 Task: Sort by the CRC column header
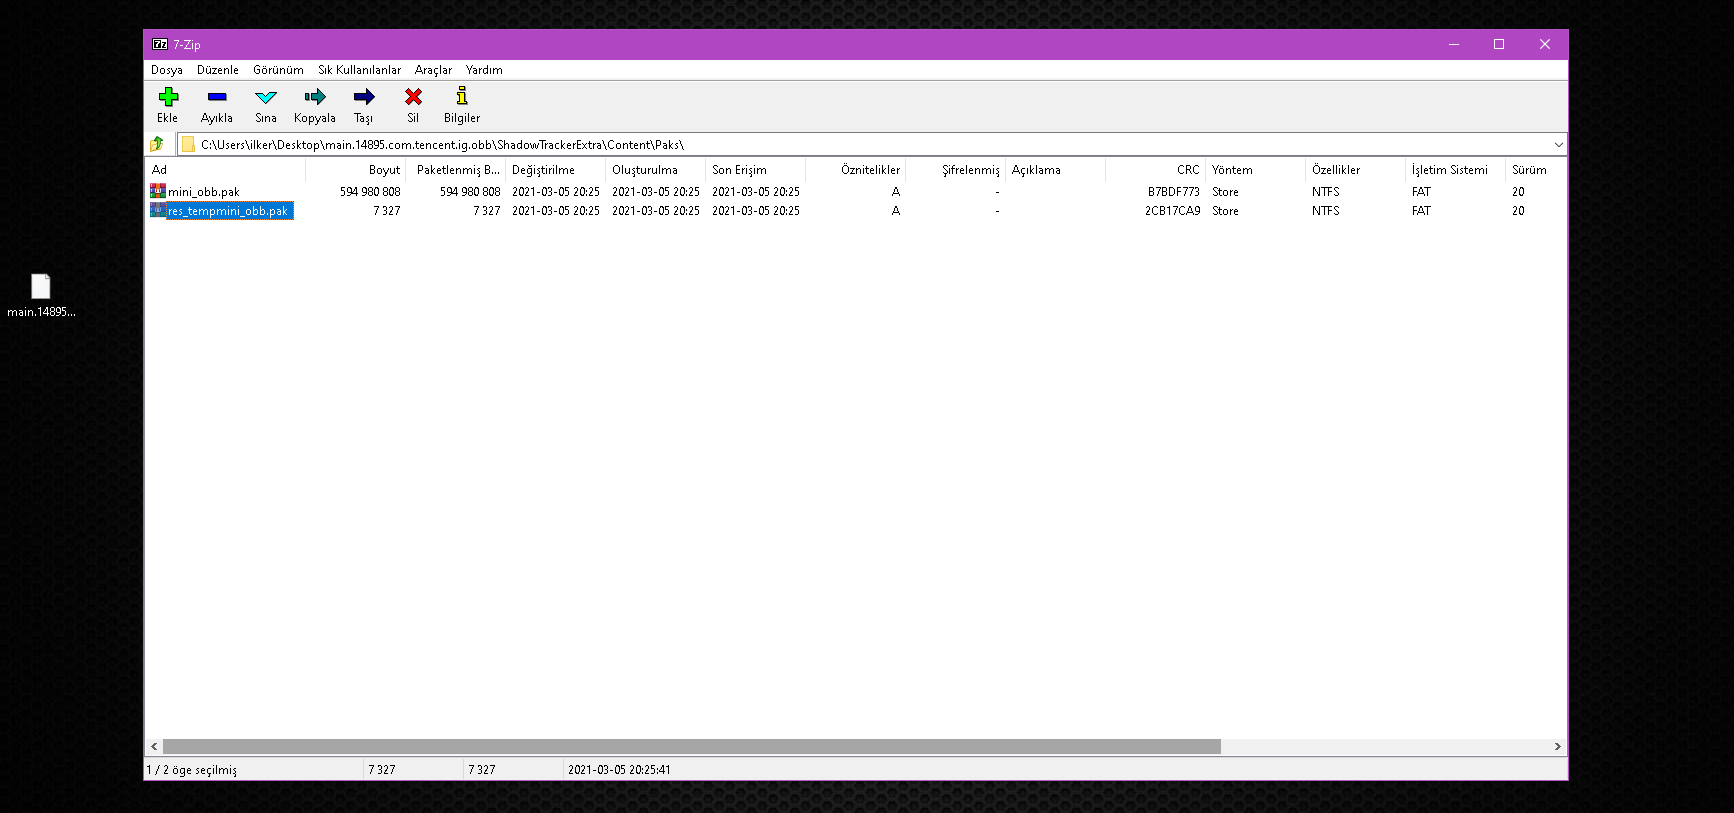[x=1156, y=170]
